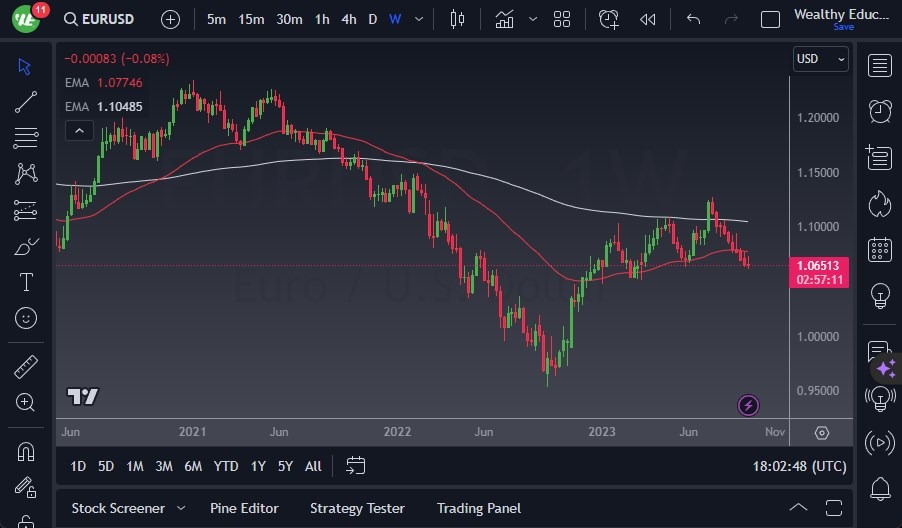
Task: Open the time interval dropdown chevron
Action: coord(419,19)
